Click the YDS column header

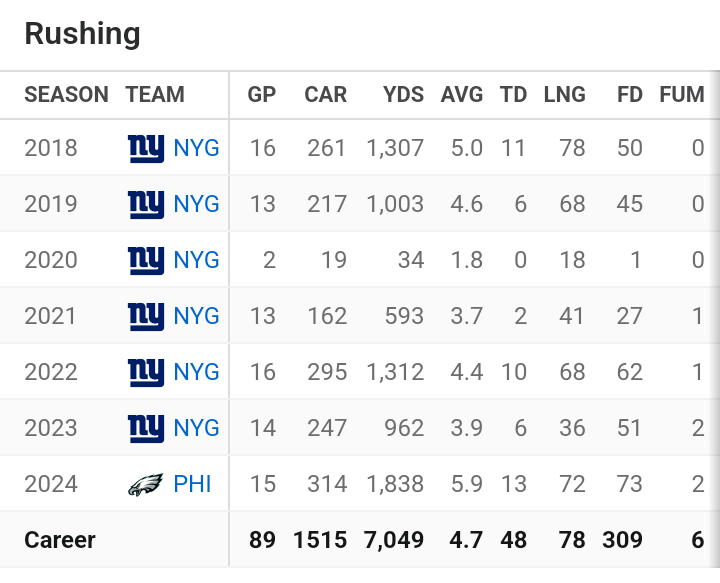point(403,95)
